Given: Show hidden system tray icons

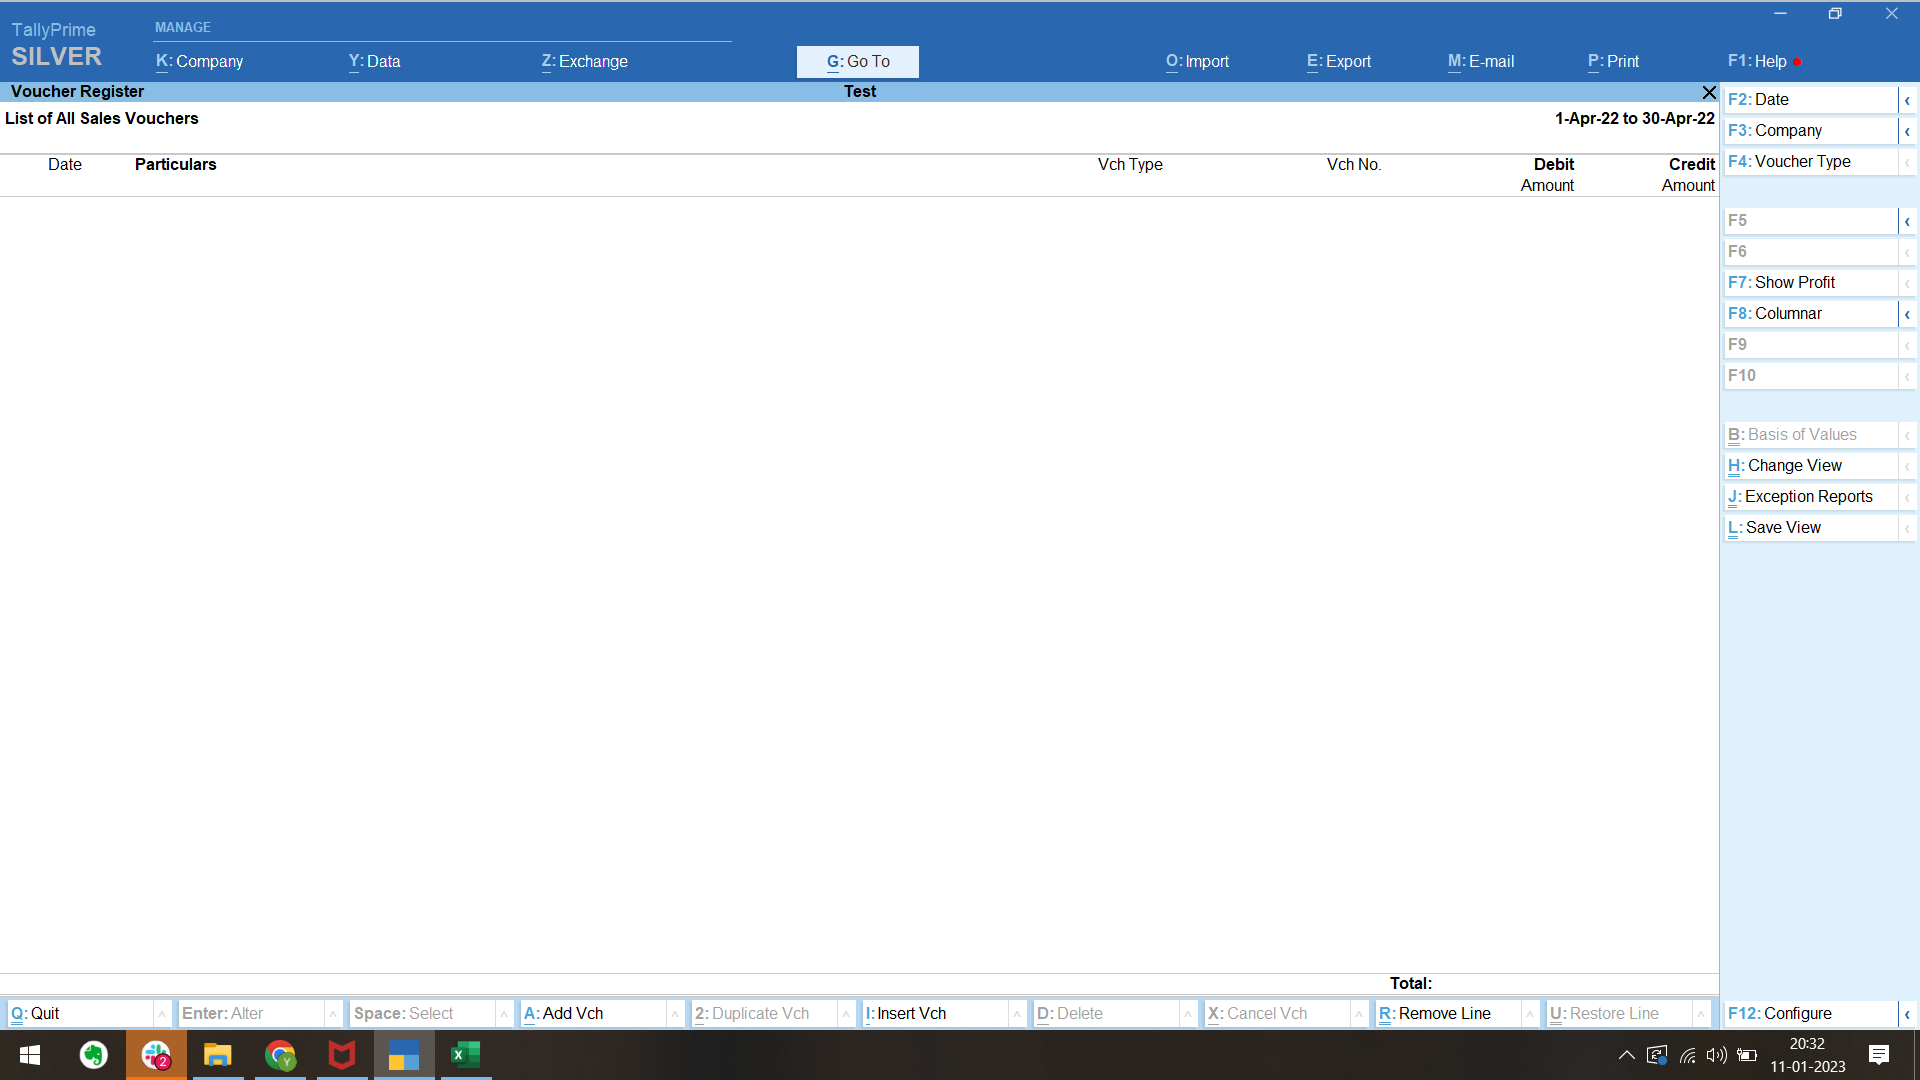Looking at the screenshot, I should pos(1627,1055).
